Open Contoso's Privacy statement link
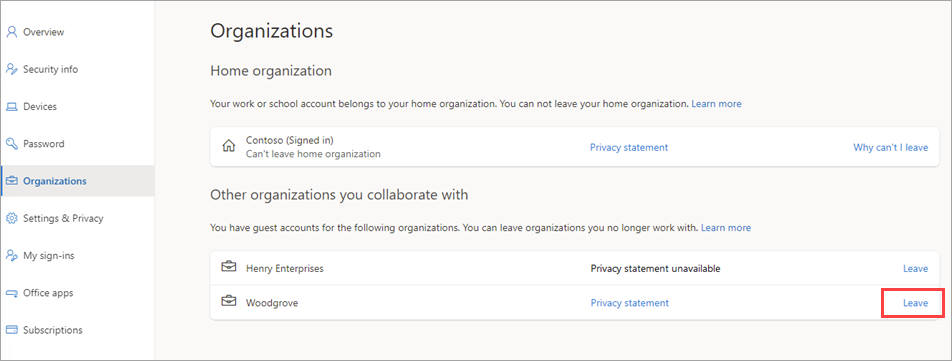Screen dimensions: 952x361 click(x=629, y=147)
